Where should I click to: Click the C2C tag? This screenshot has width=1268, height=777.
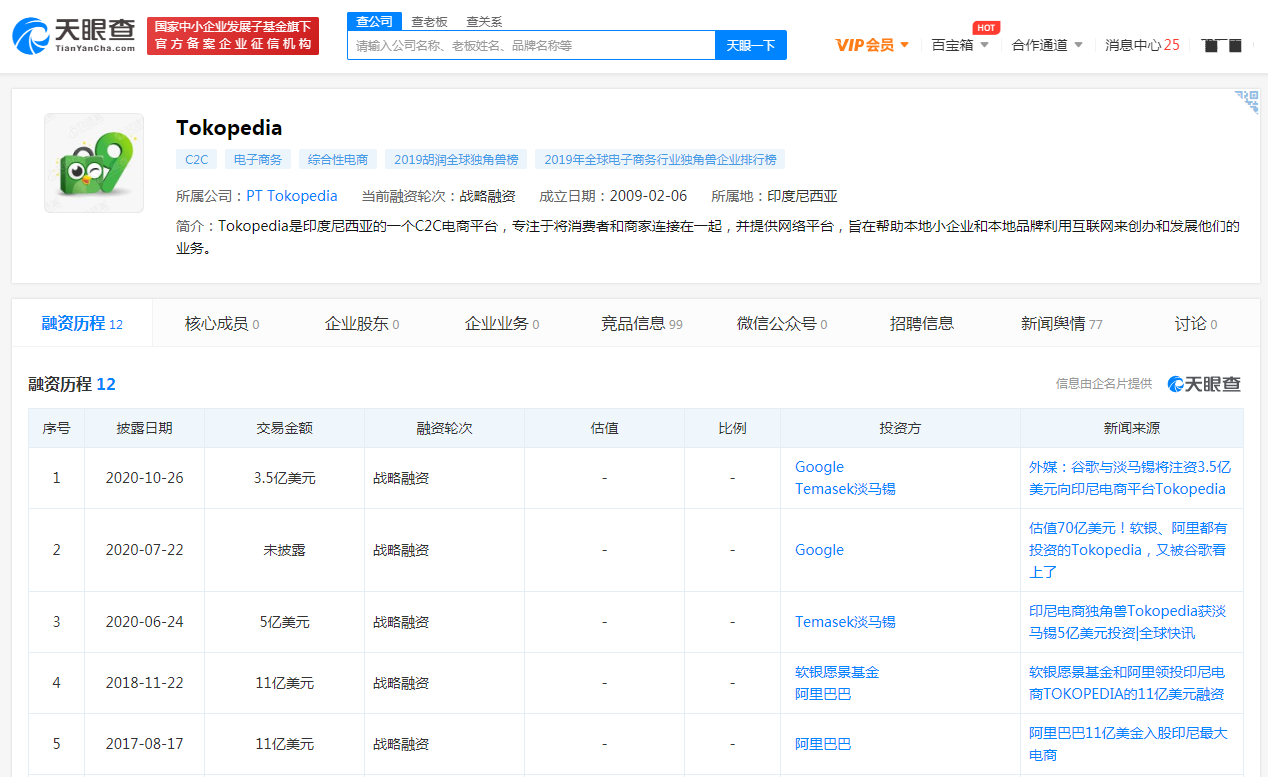point(196,159)
